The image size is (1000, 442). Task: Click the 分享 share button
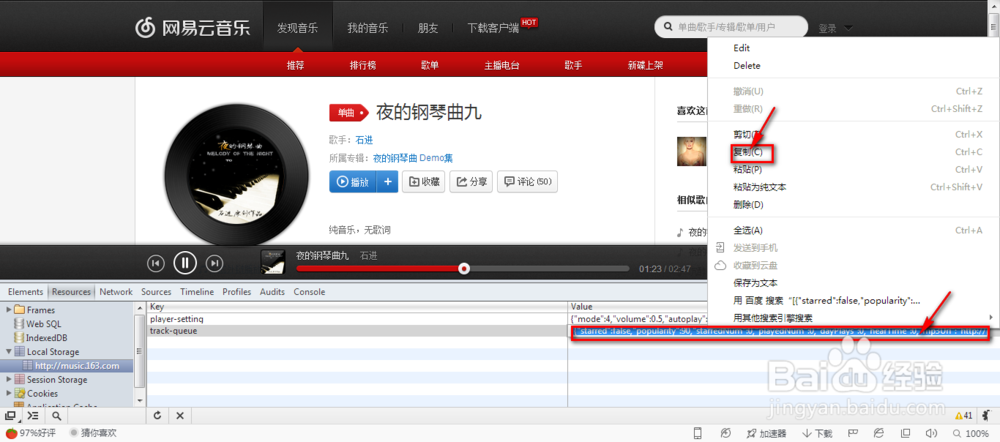tap(471, 182)
